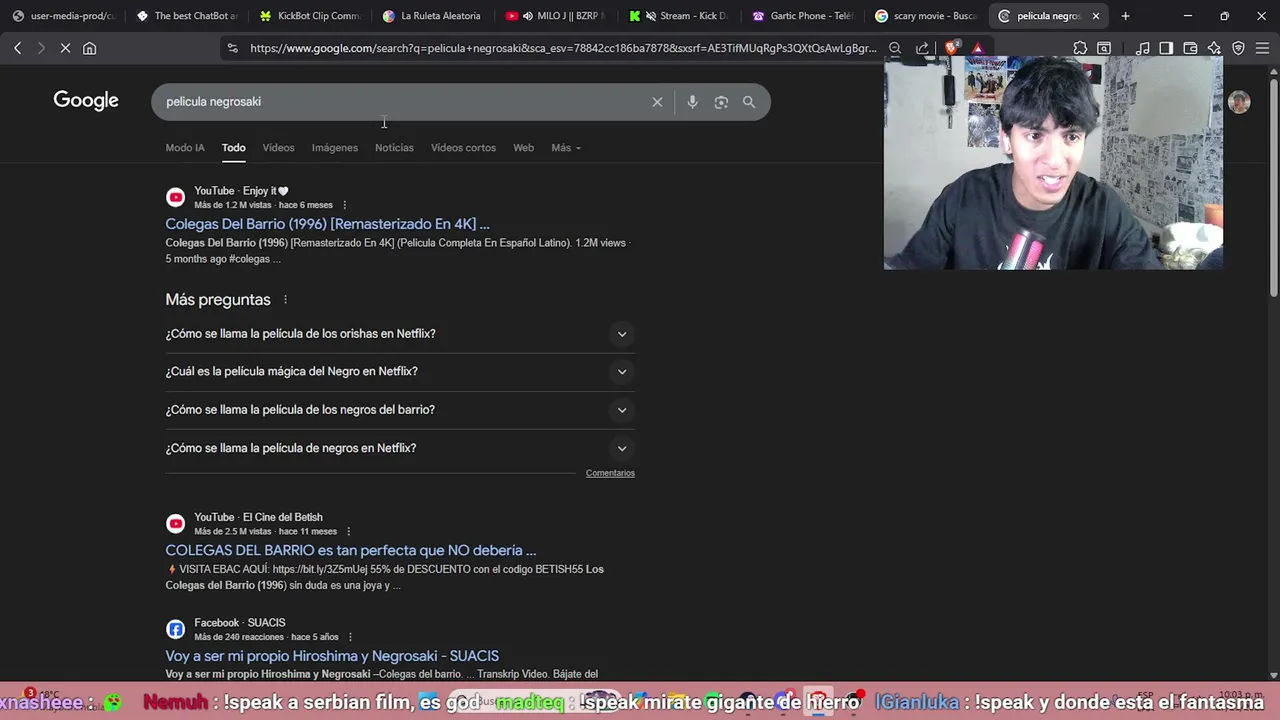Click in the Google search input field
This screenshot has width=1280, height=720.
tap(400, 102)
